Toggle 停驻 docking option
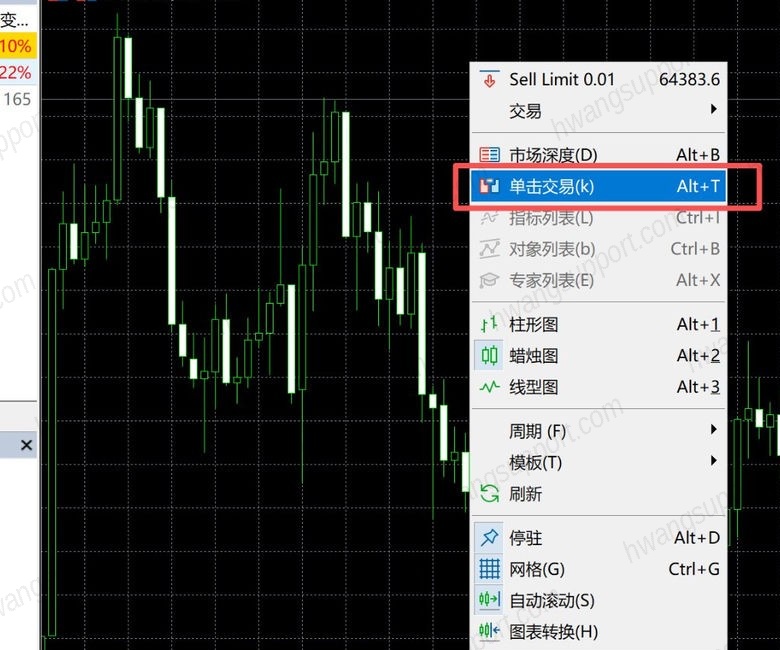This screenshot has width=780, height=650. click(x=599, y=538)
